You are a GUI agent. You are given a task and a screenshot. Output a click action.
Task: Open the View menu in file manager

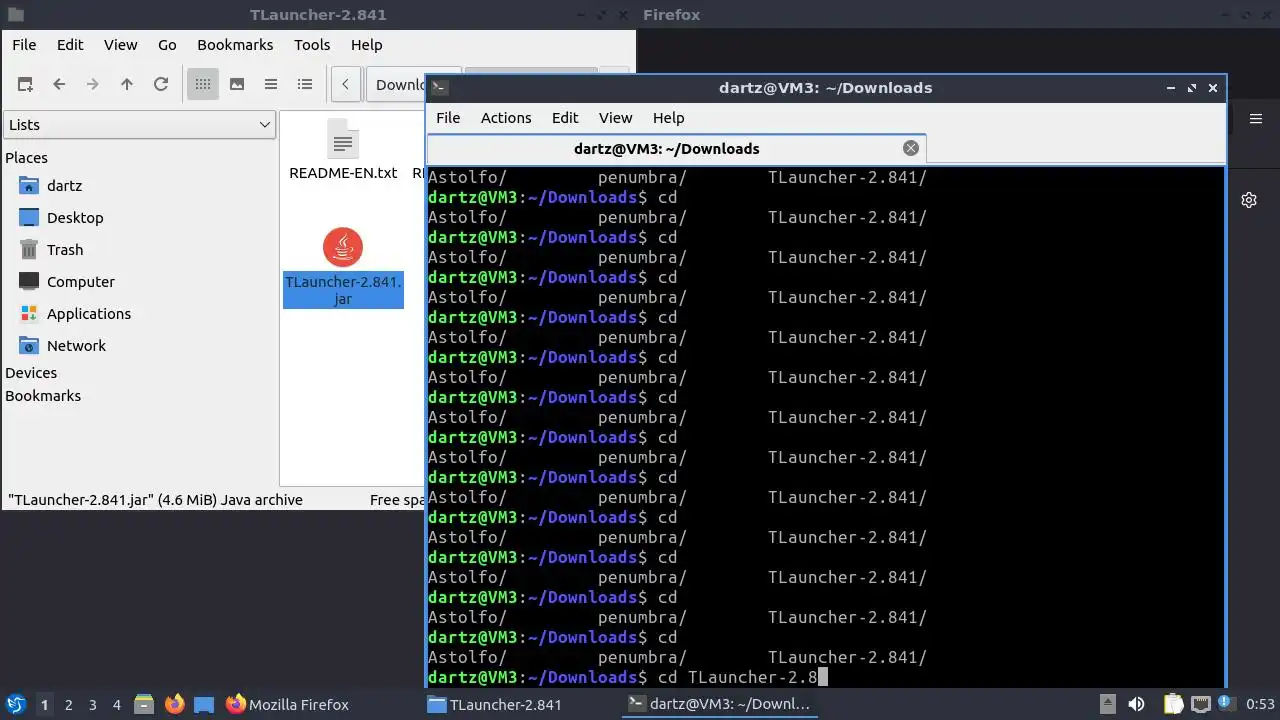(x=121, y=45)
